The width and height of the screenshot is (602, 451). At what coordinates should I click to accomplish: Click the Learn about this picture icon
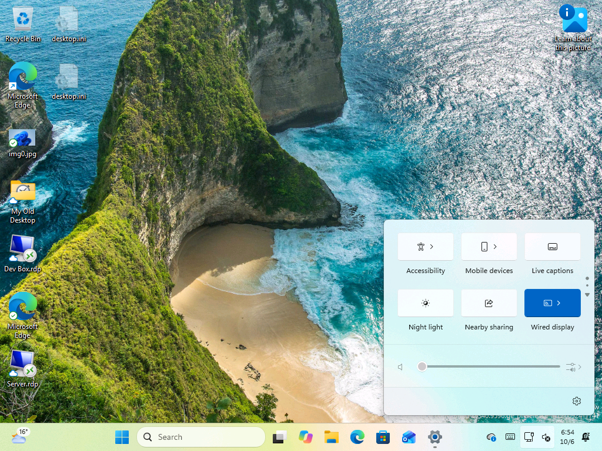point(573,28)
